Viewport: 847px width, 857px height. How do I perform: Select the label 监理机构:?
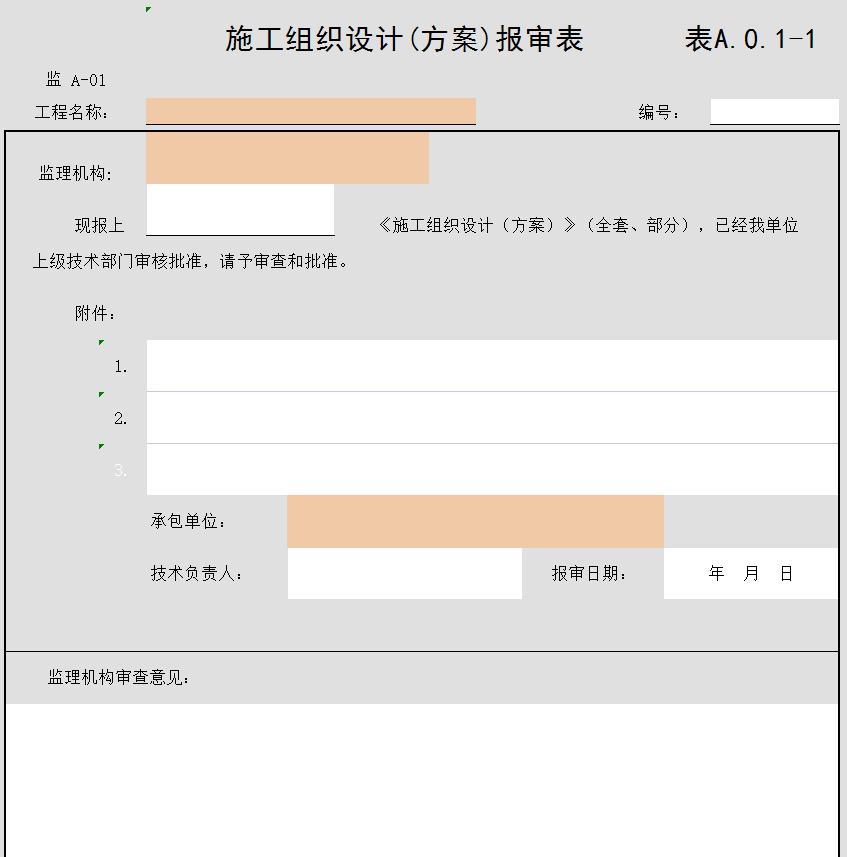click(x=75, y=173)
